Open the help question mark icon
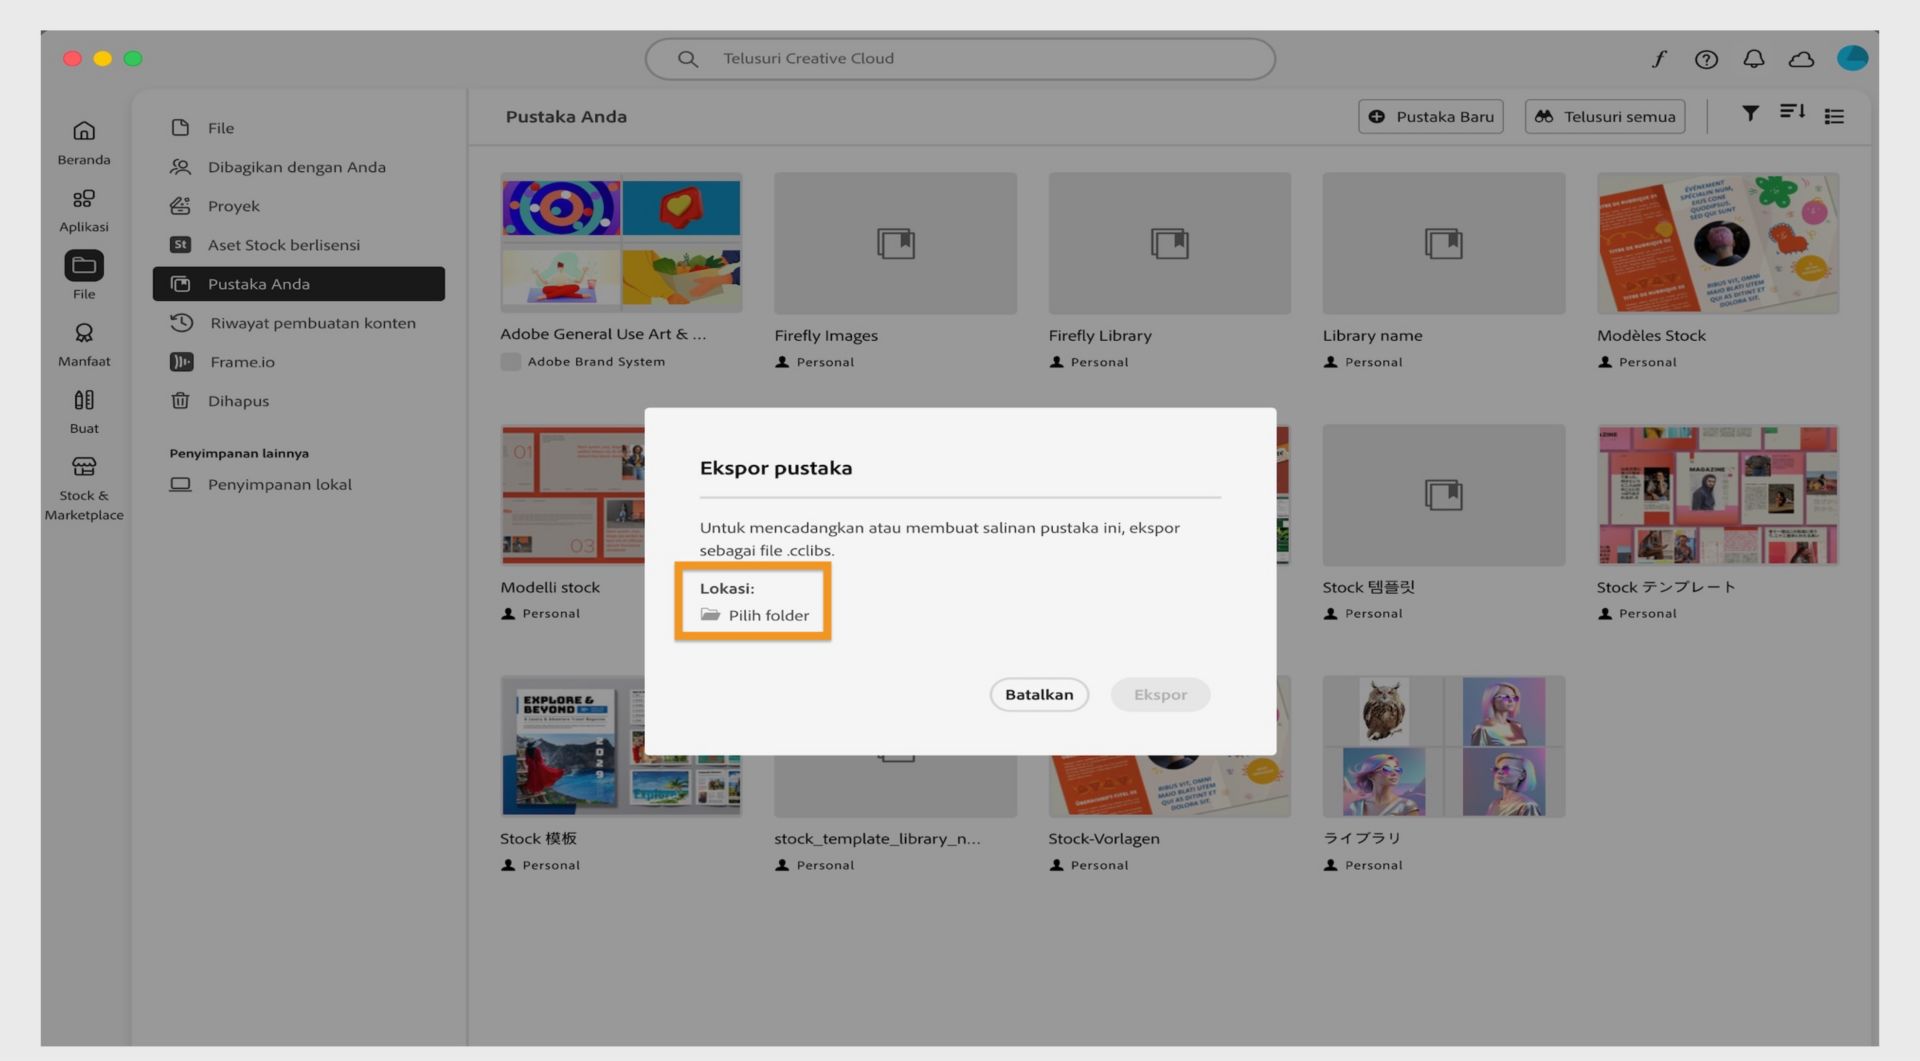 pyautogui.click(x=1706, y=59)
